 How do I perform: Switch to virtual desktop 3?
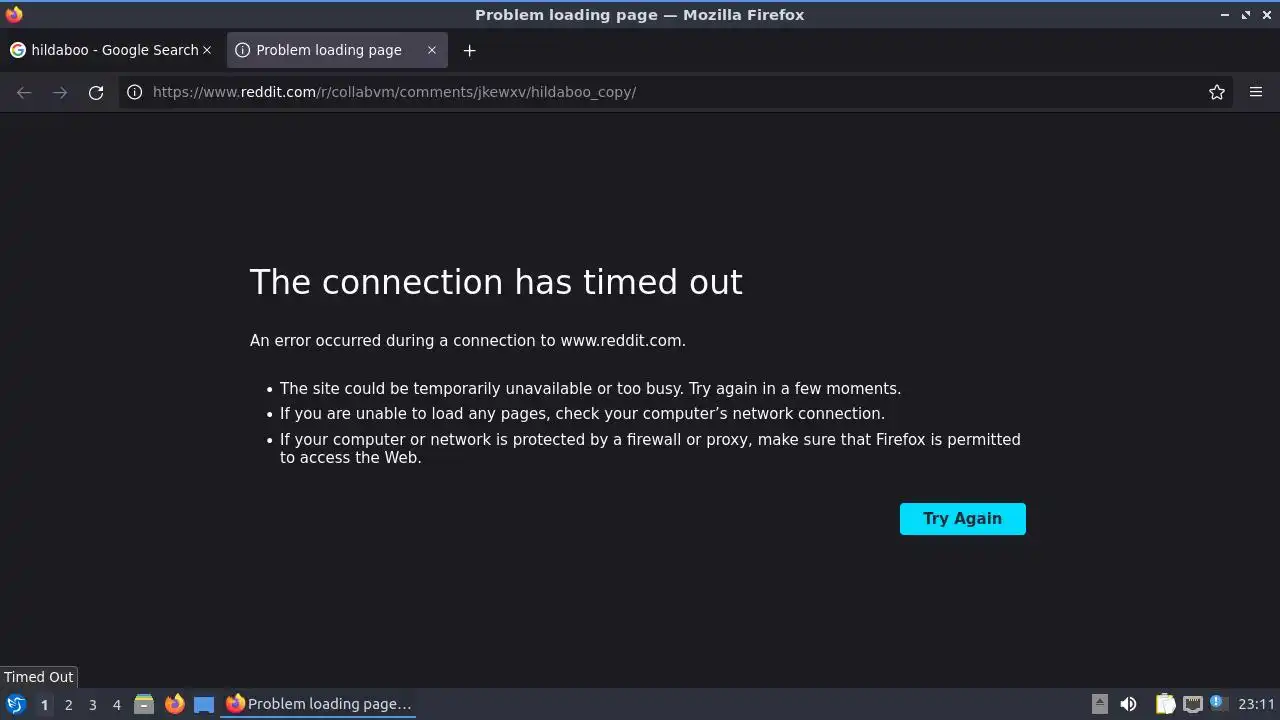(92, 704)
